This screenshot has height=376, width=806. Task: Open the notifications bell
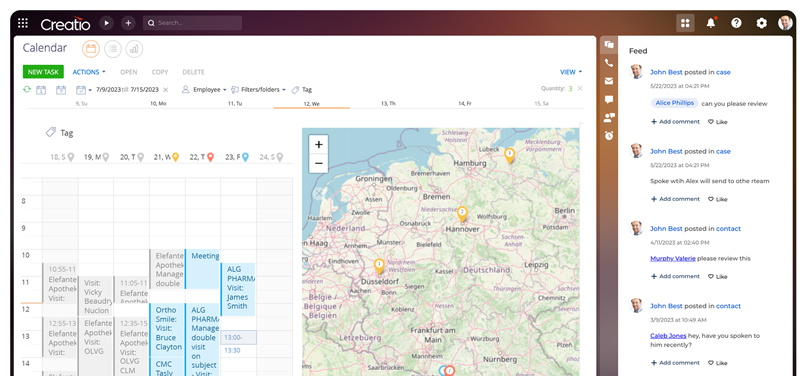point(711,23)
